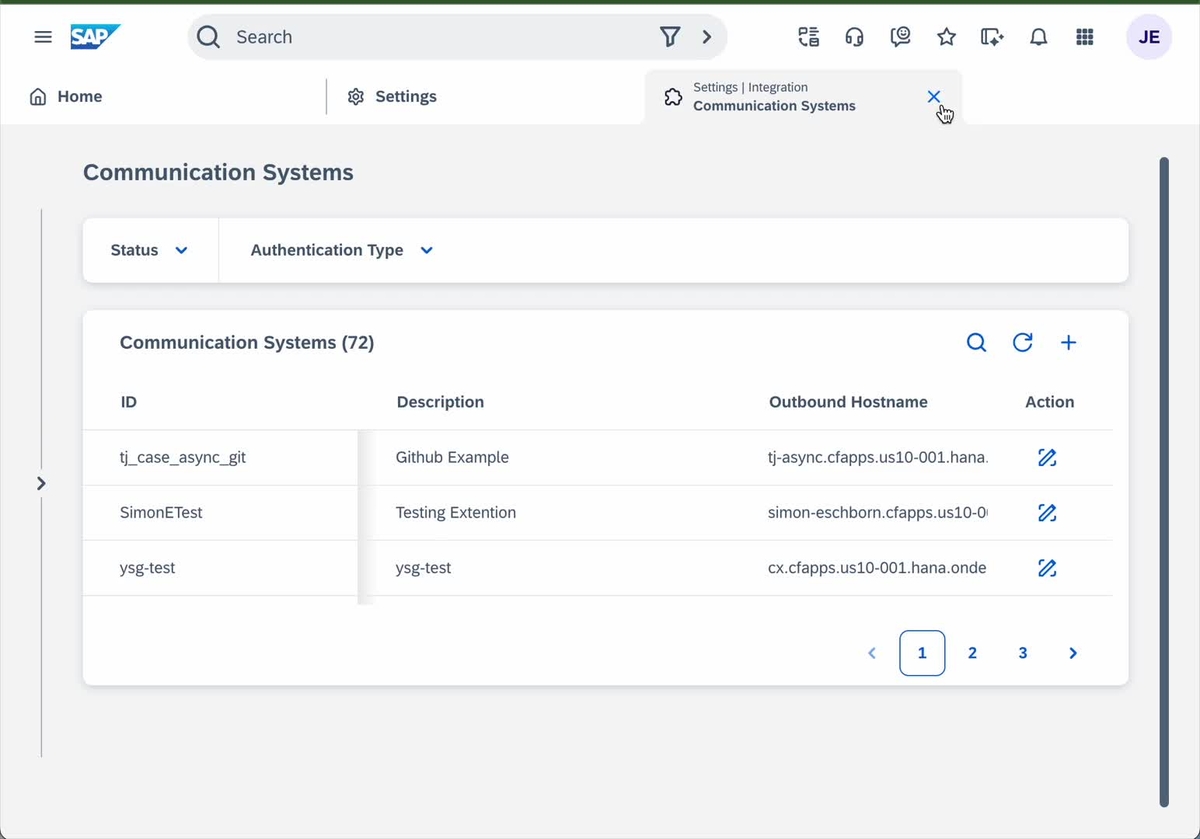Click the headset support icon
1200x839 pixels.
pos(854,37)
